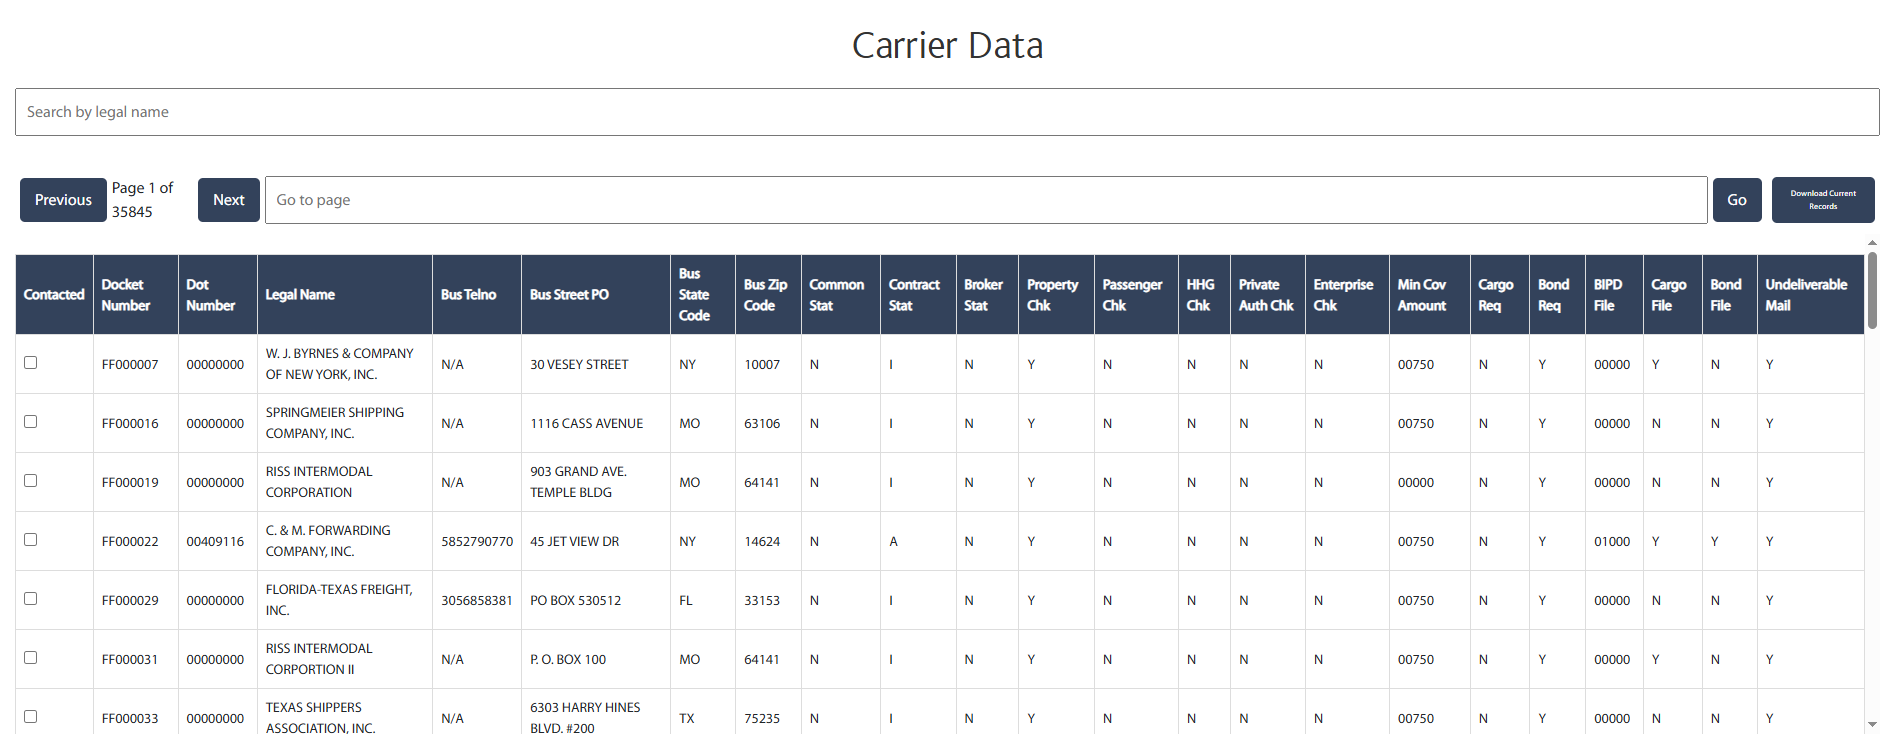
Task: Click the Go to page input
Action: click(x=985, y=200)
